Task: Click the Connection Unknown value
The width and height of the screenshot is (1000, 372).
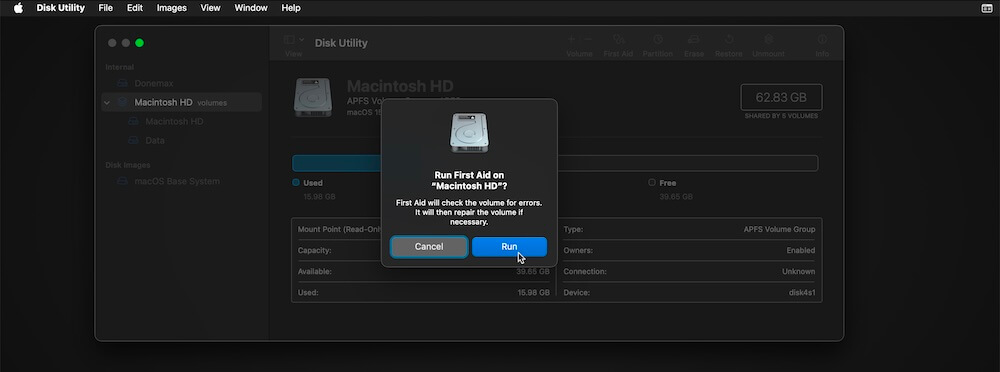Action: click(798, 272)
